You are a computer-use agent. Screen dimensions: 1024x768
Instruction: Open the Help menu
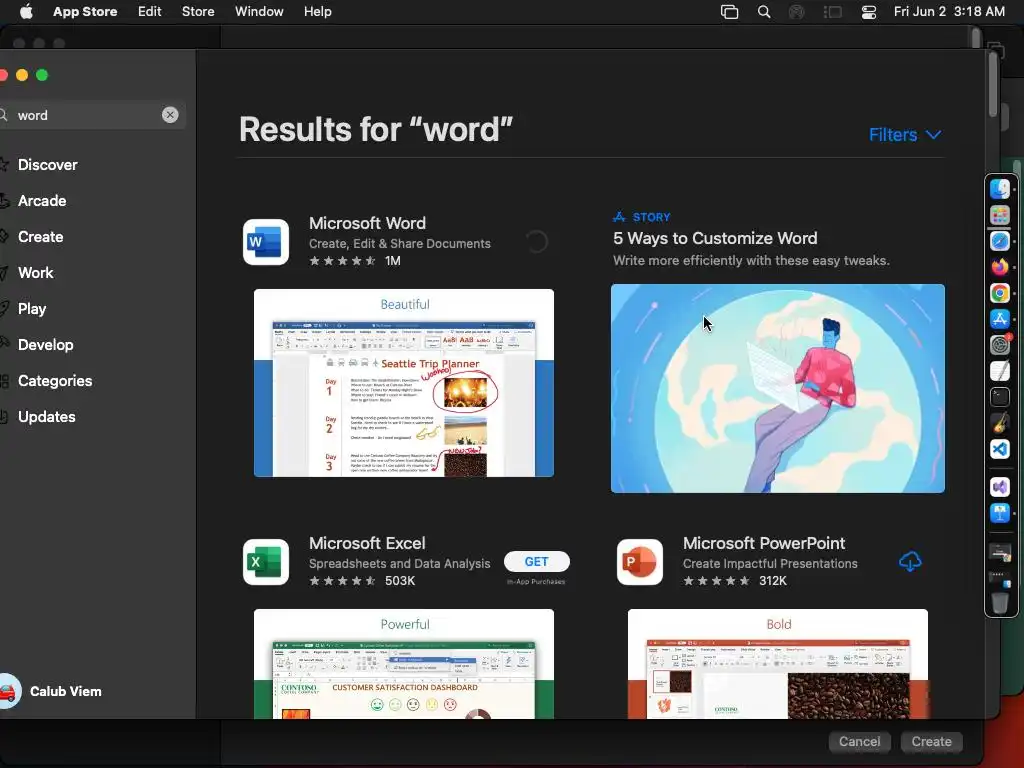pos(317,12)
